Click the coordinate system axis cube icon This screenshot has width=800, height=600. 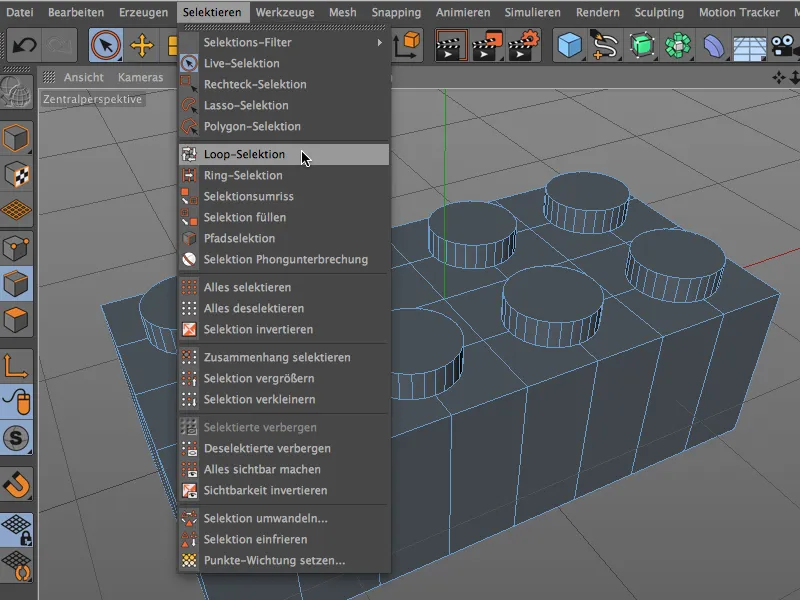(407, 46)
